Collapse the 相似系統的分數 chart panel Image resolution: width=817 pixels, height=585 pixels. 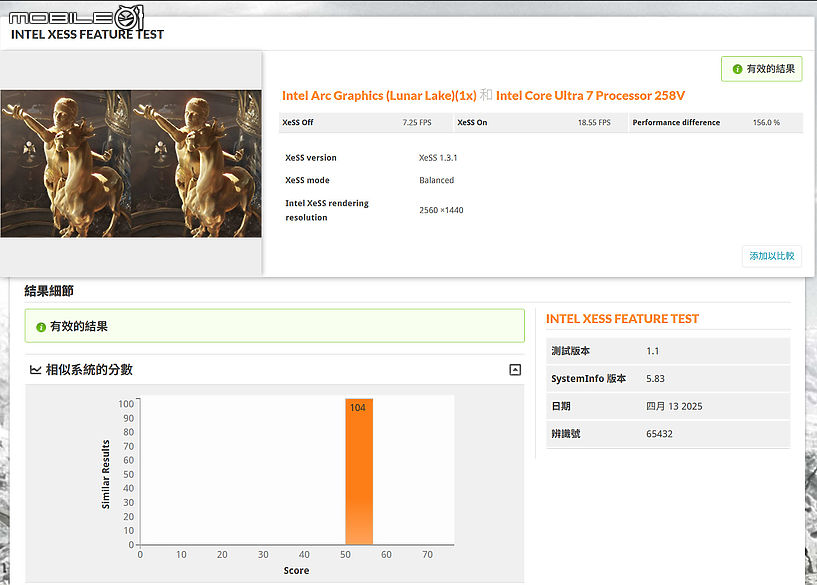pos(515,370)
